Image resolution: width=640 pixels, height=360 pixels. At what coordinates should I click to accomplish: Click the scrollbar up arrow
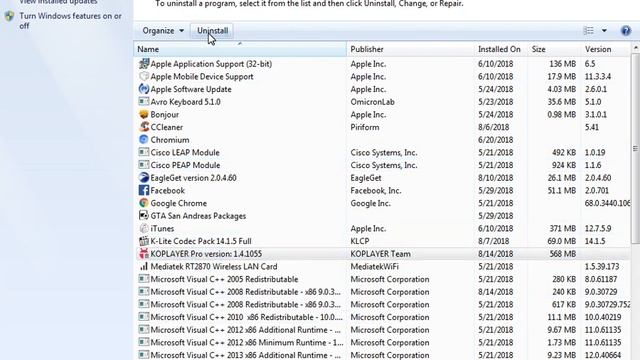point(636,48)
